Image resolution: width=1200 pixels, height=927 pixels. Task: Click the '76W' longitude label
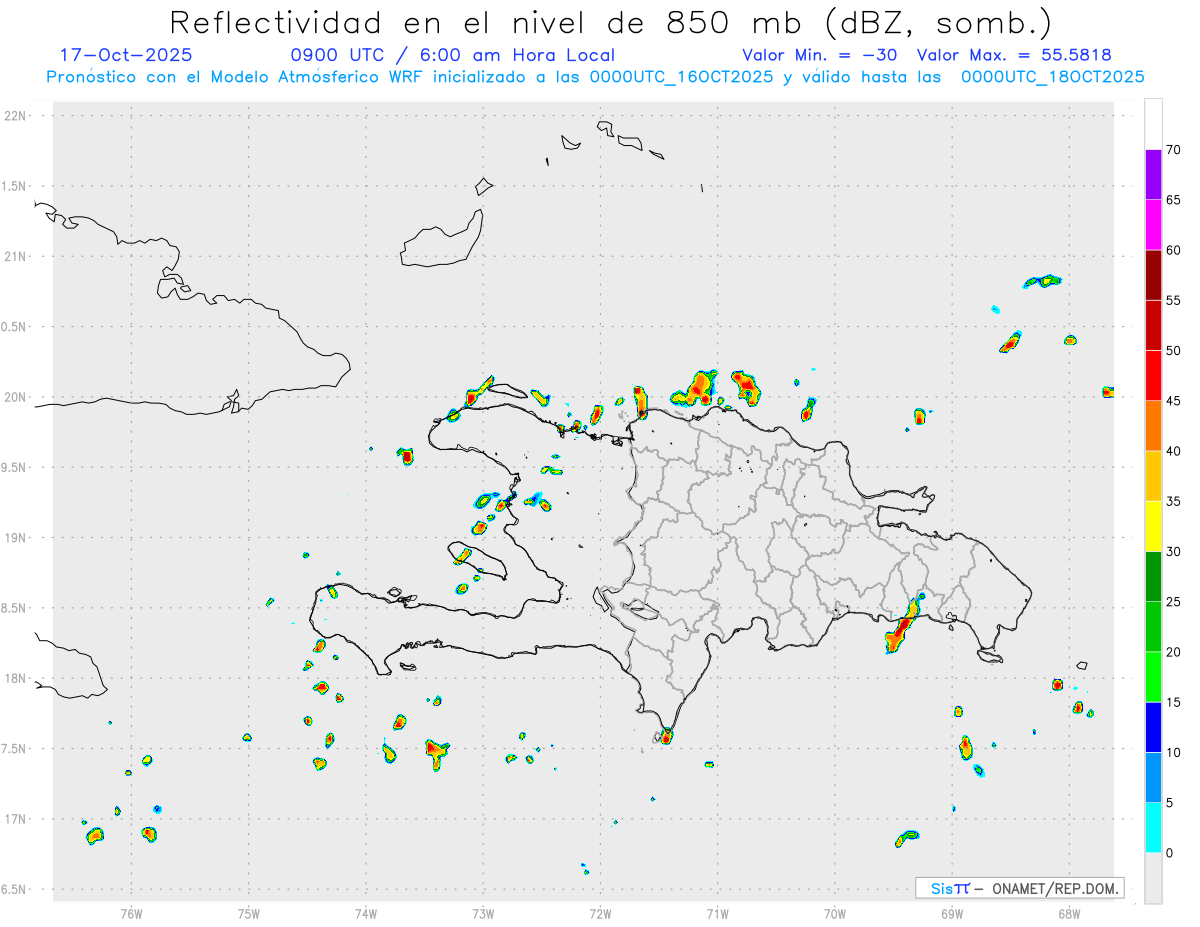[131, 913]
